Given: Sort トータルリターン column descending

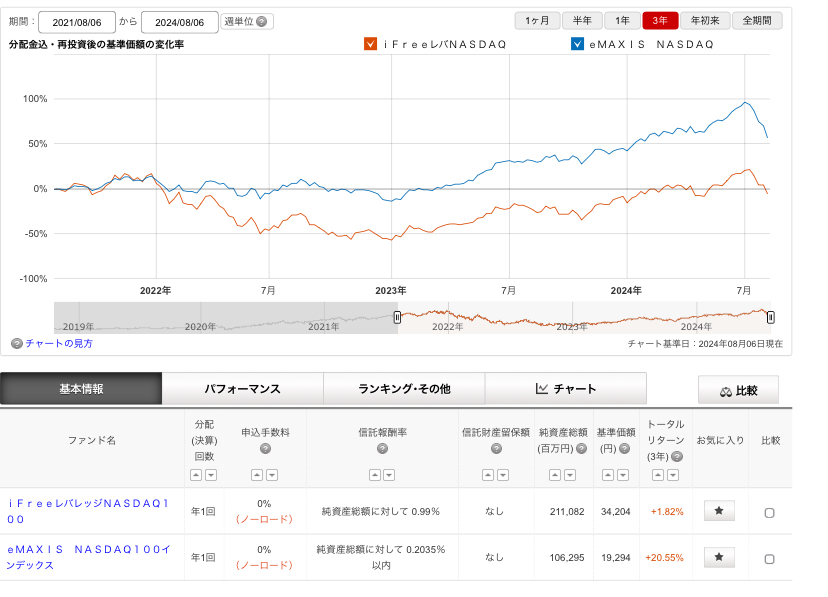Looking at the screenshot, I should [673, 475].
